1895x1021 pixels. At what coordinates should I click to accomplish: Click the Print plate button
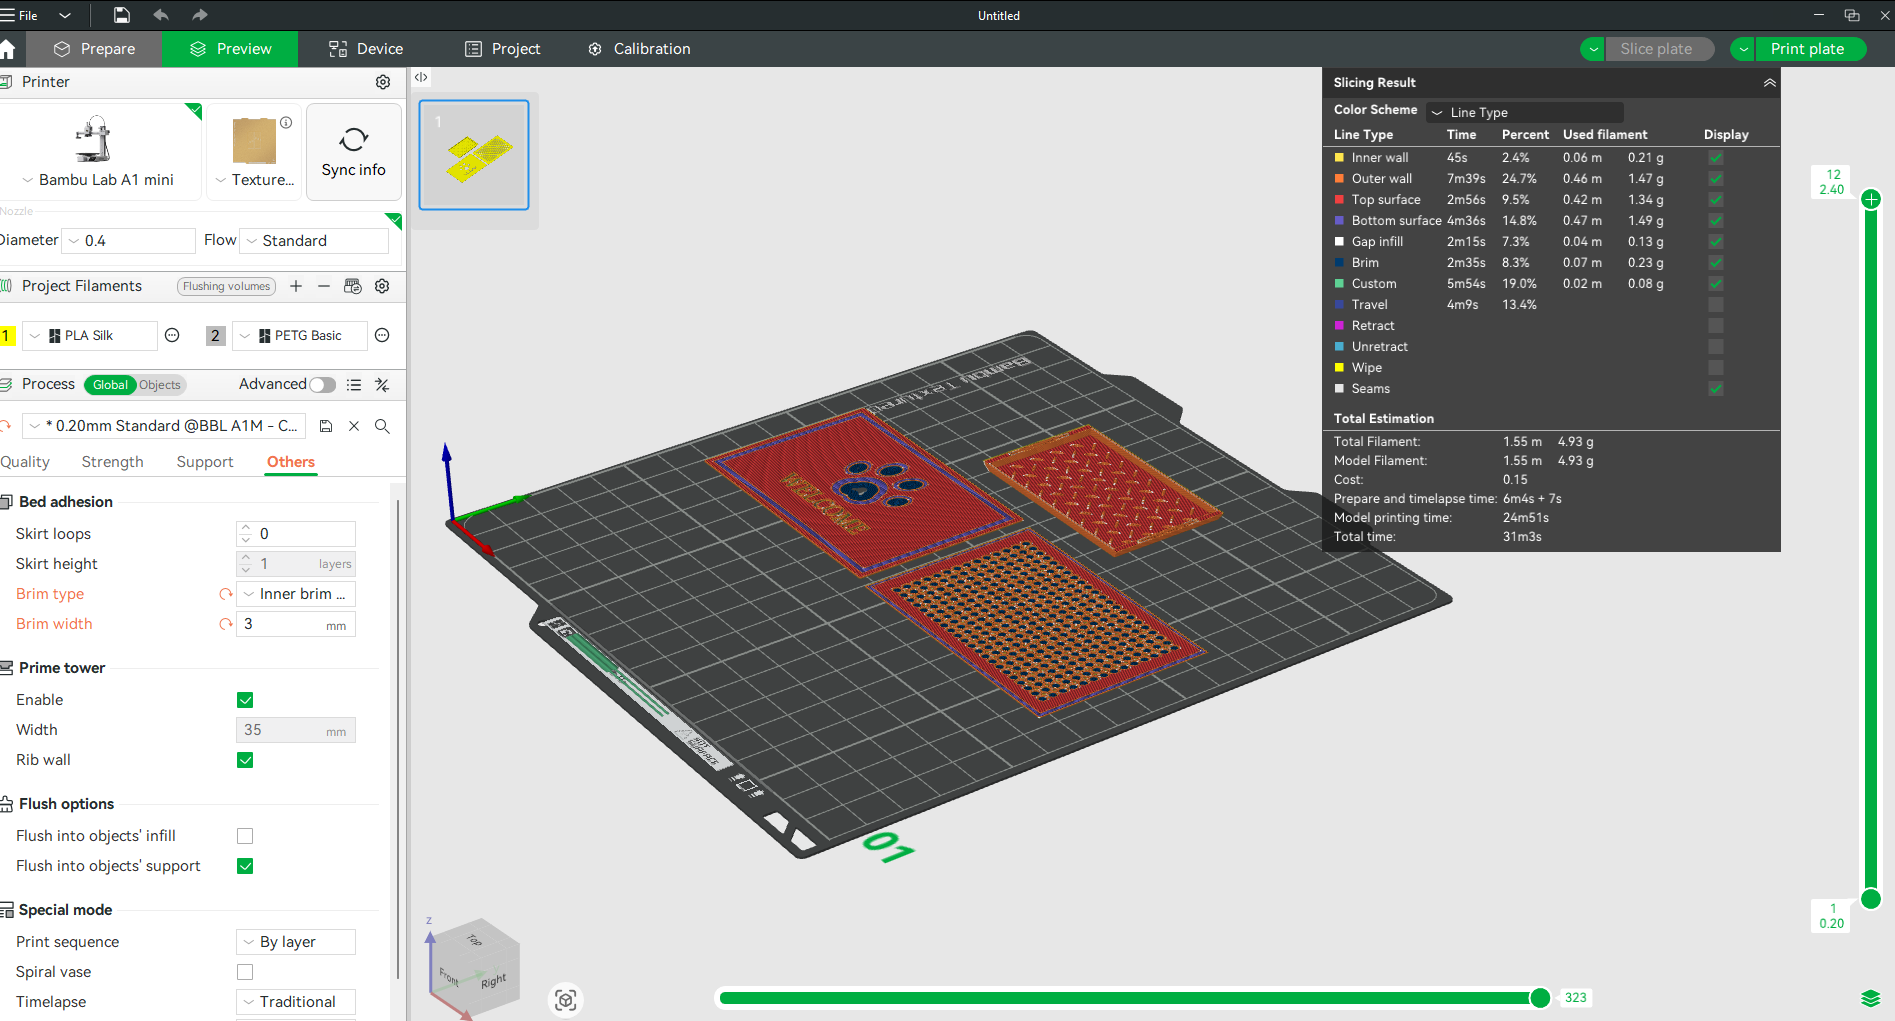point(1807,49)
